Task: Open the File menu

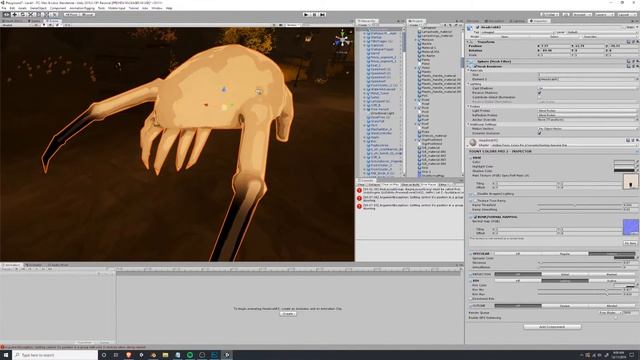Action: pyautogui.click(x=4, y=8)
